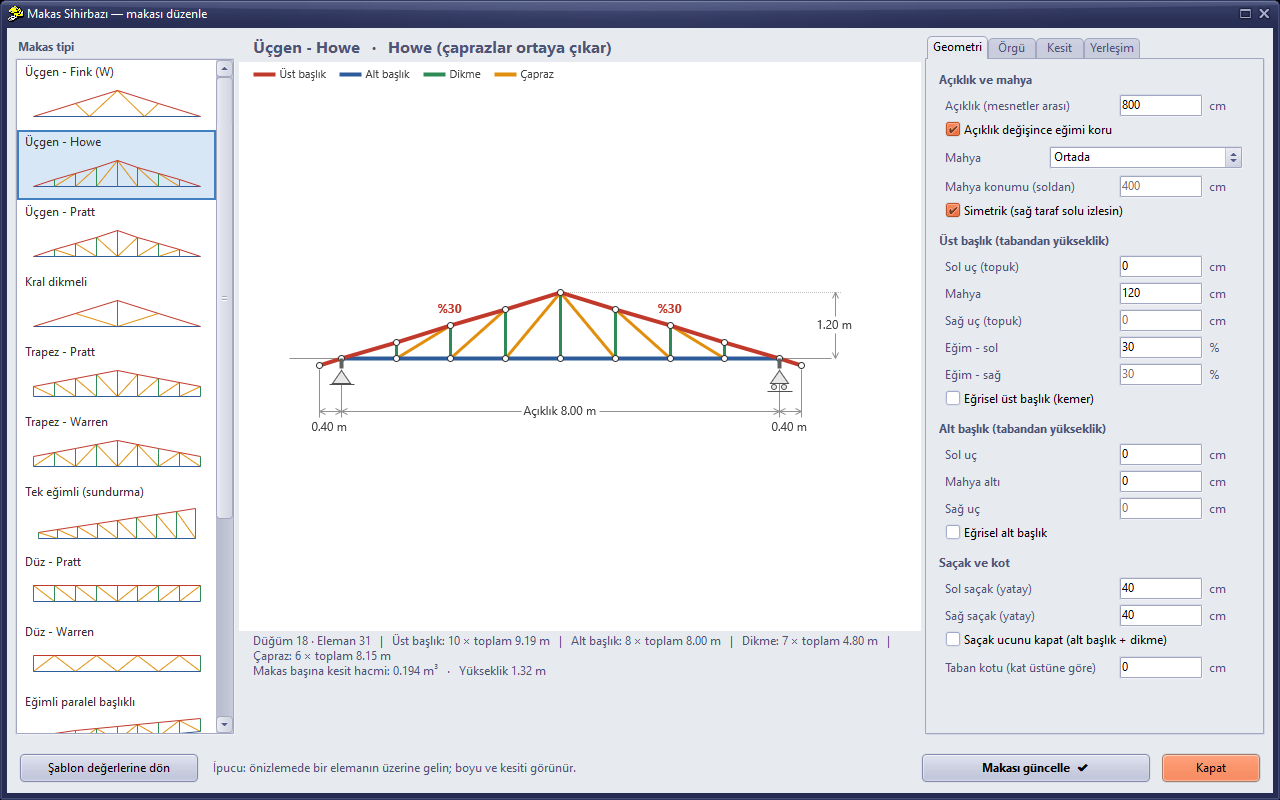Enable Eğrisel üst başlık (kemer)
Viewport: 1280px width, 800px height.
click(x=952, y=398)
